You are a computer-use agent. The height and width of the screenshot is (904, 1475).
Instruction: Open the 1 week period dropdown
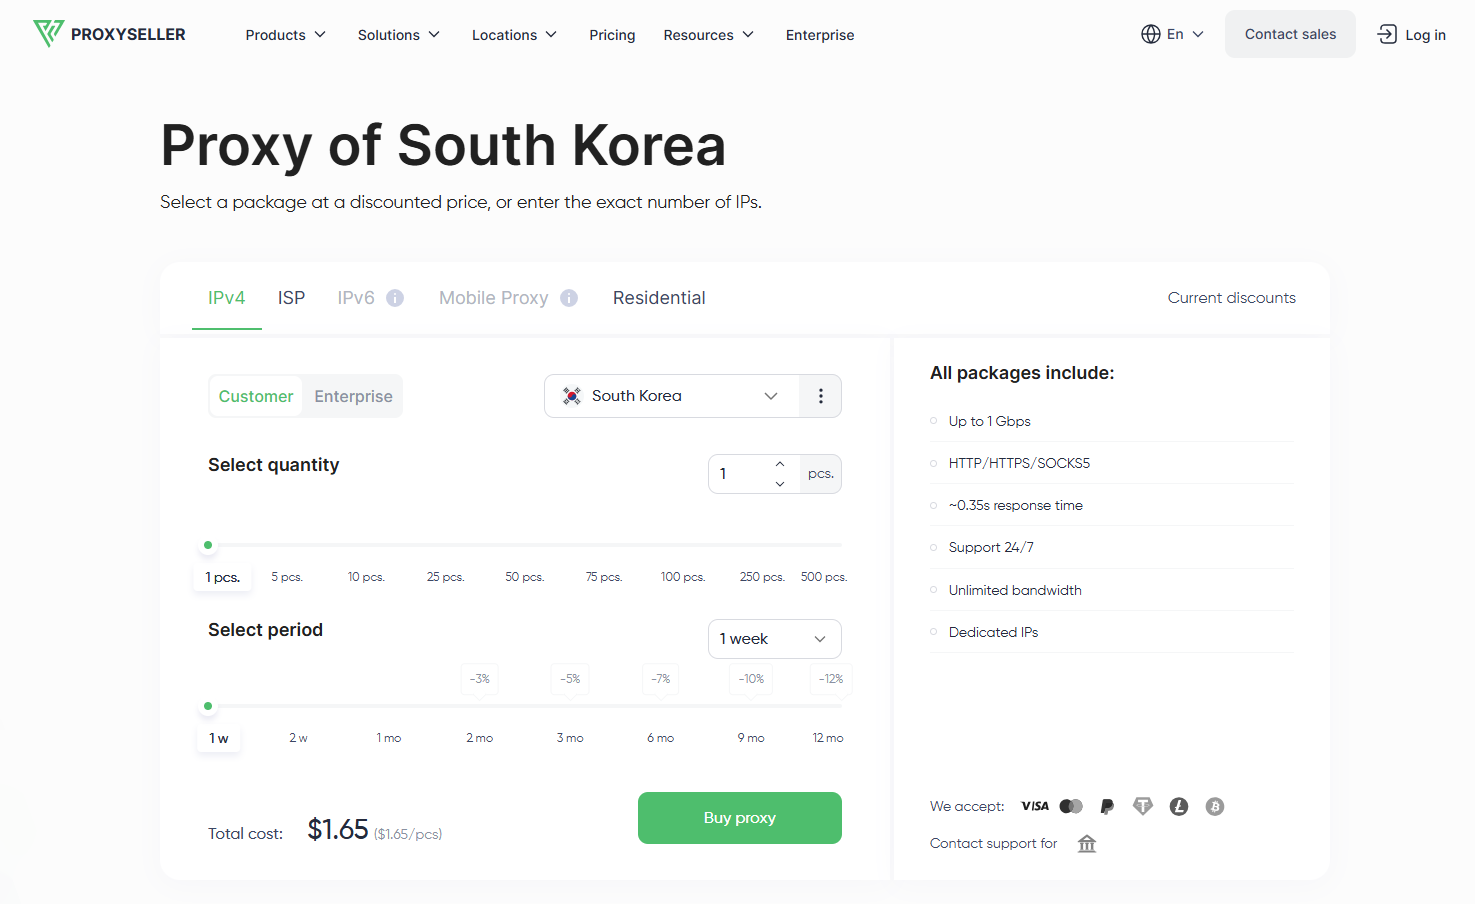pos(775,639)
